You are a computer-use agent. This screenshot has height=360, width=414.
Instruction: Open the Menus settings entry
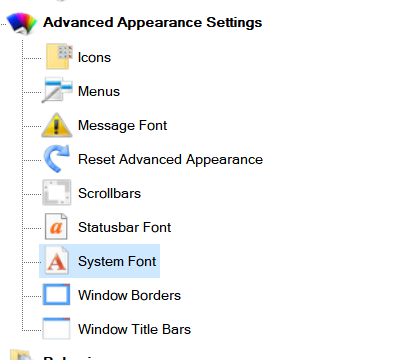[x=99, y=91]
